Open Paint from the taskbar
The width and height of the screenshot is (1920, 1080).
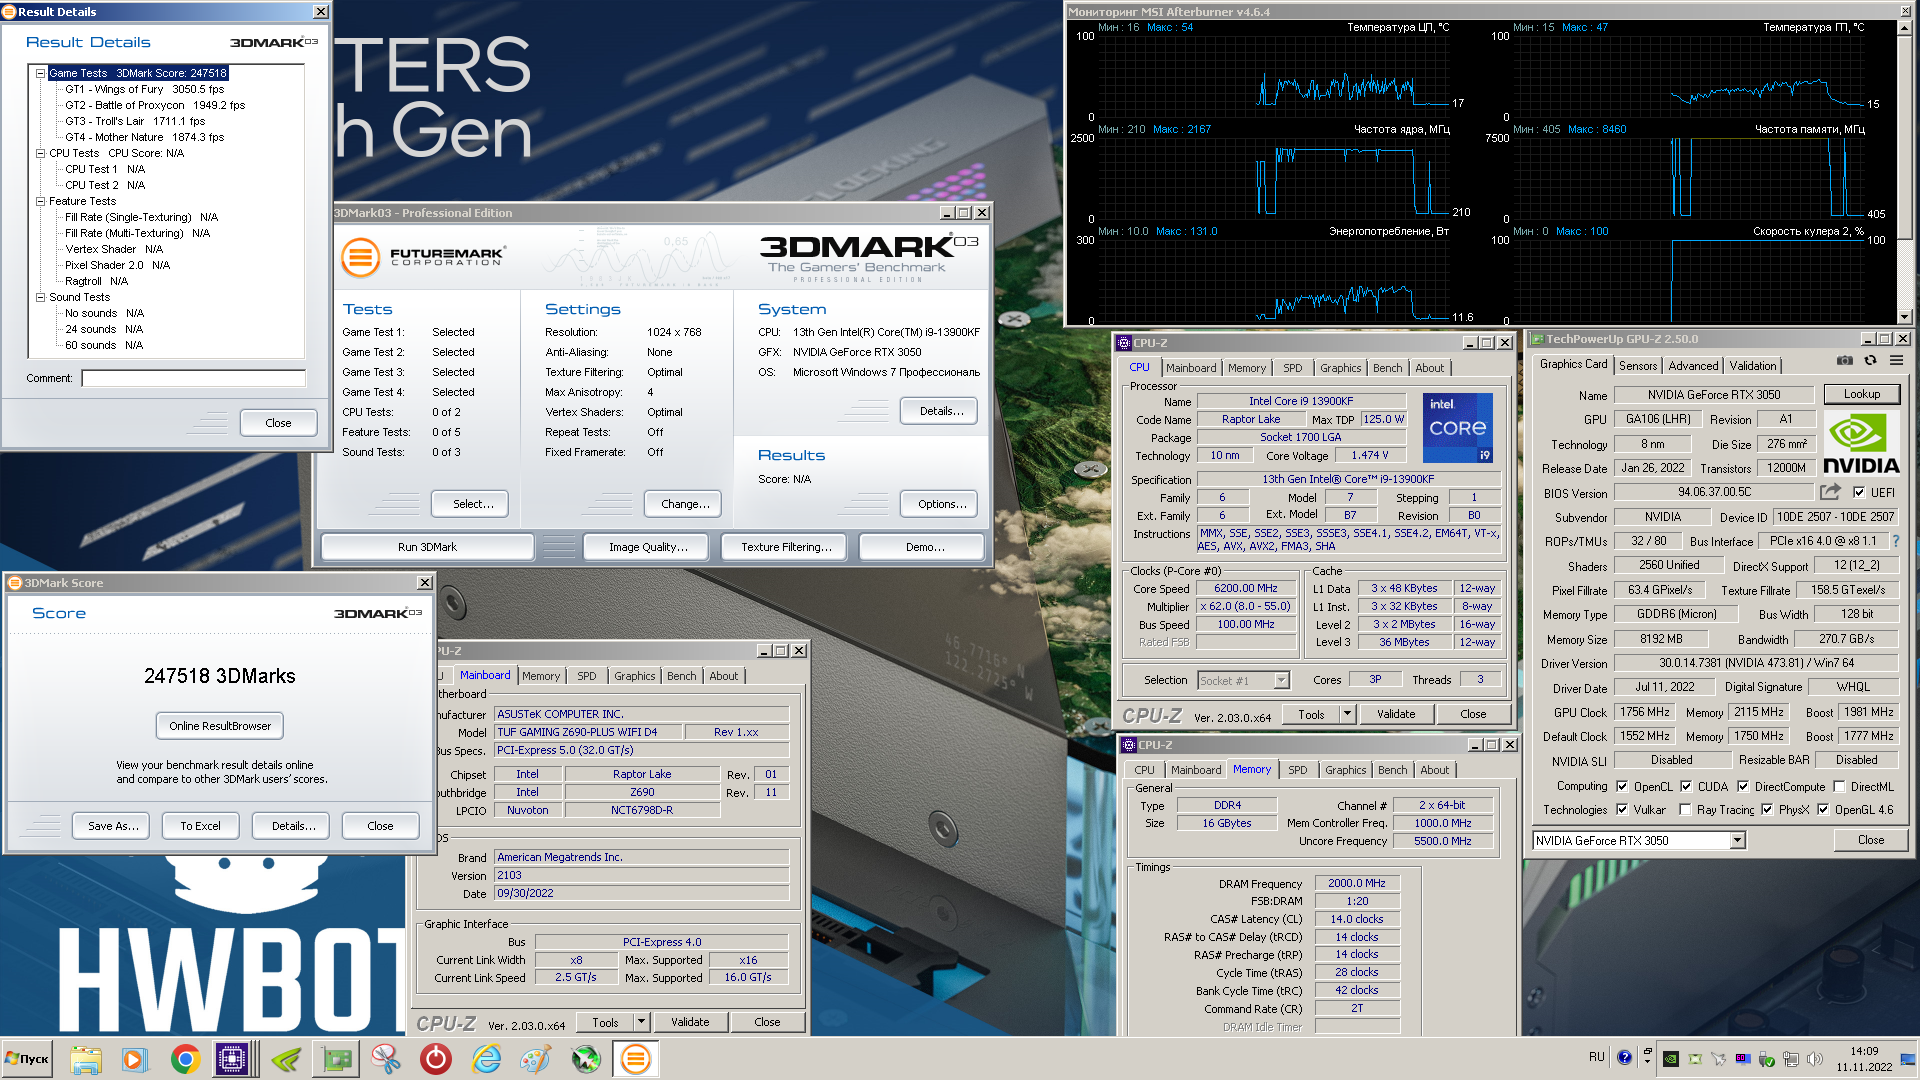coord(536,1059)
